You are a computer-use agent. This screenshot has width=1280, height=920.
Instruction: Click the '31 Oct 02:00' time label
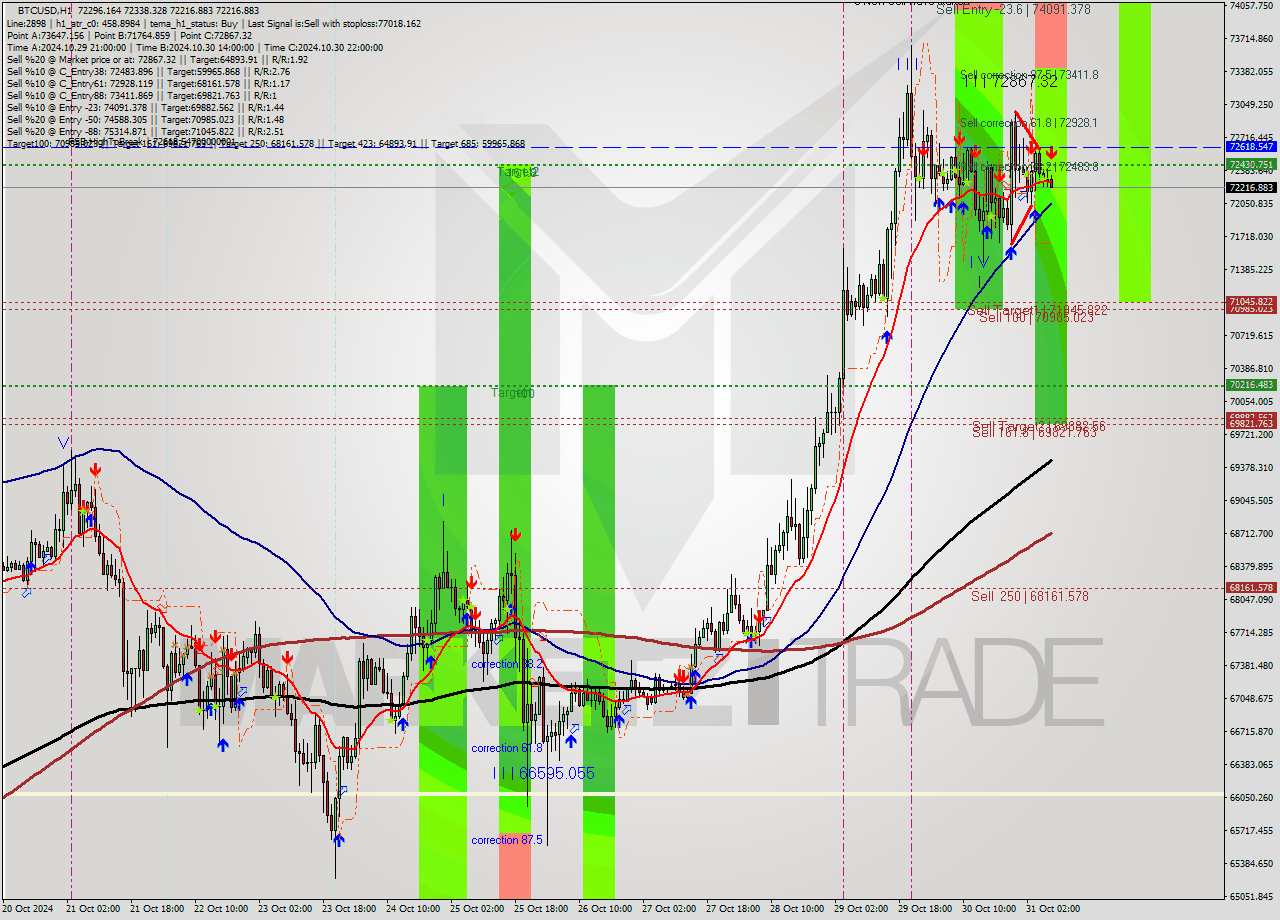point(1053,909)
